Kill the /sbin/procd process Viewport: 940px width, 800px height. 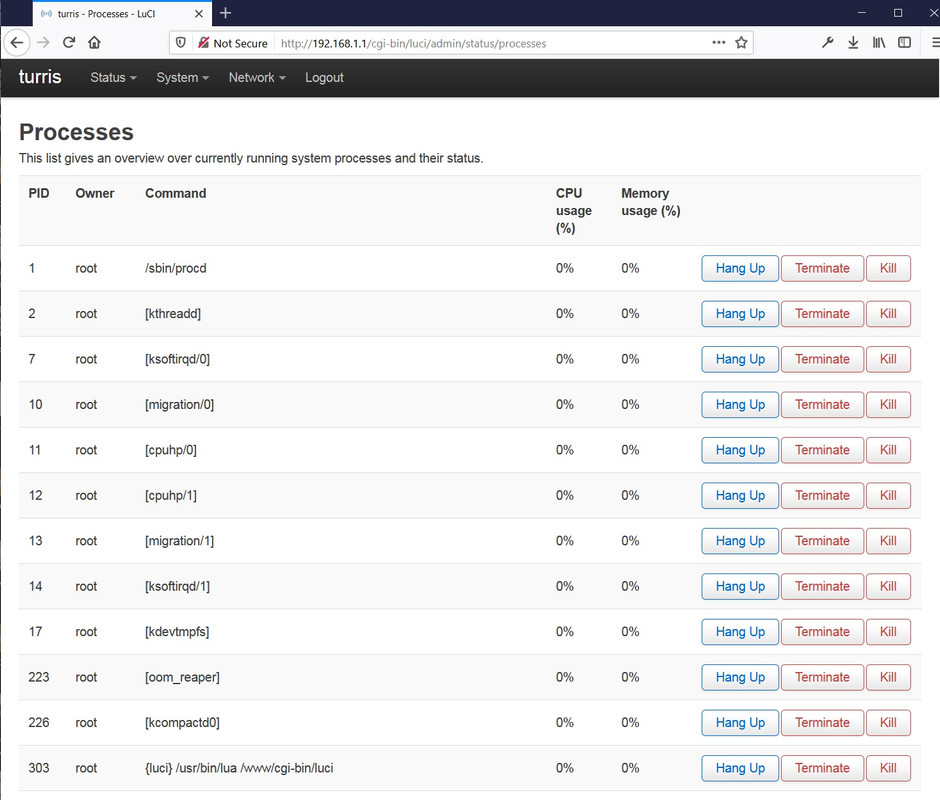888,268
